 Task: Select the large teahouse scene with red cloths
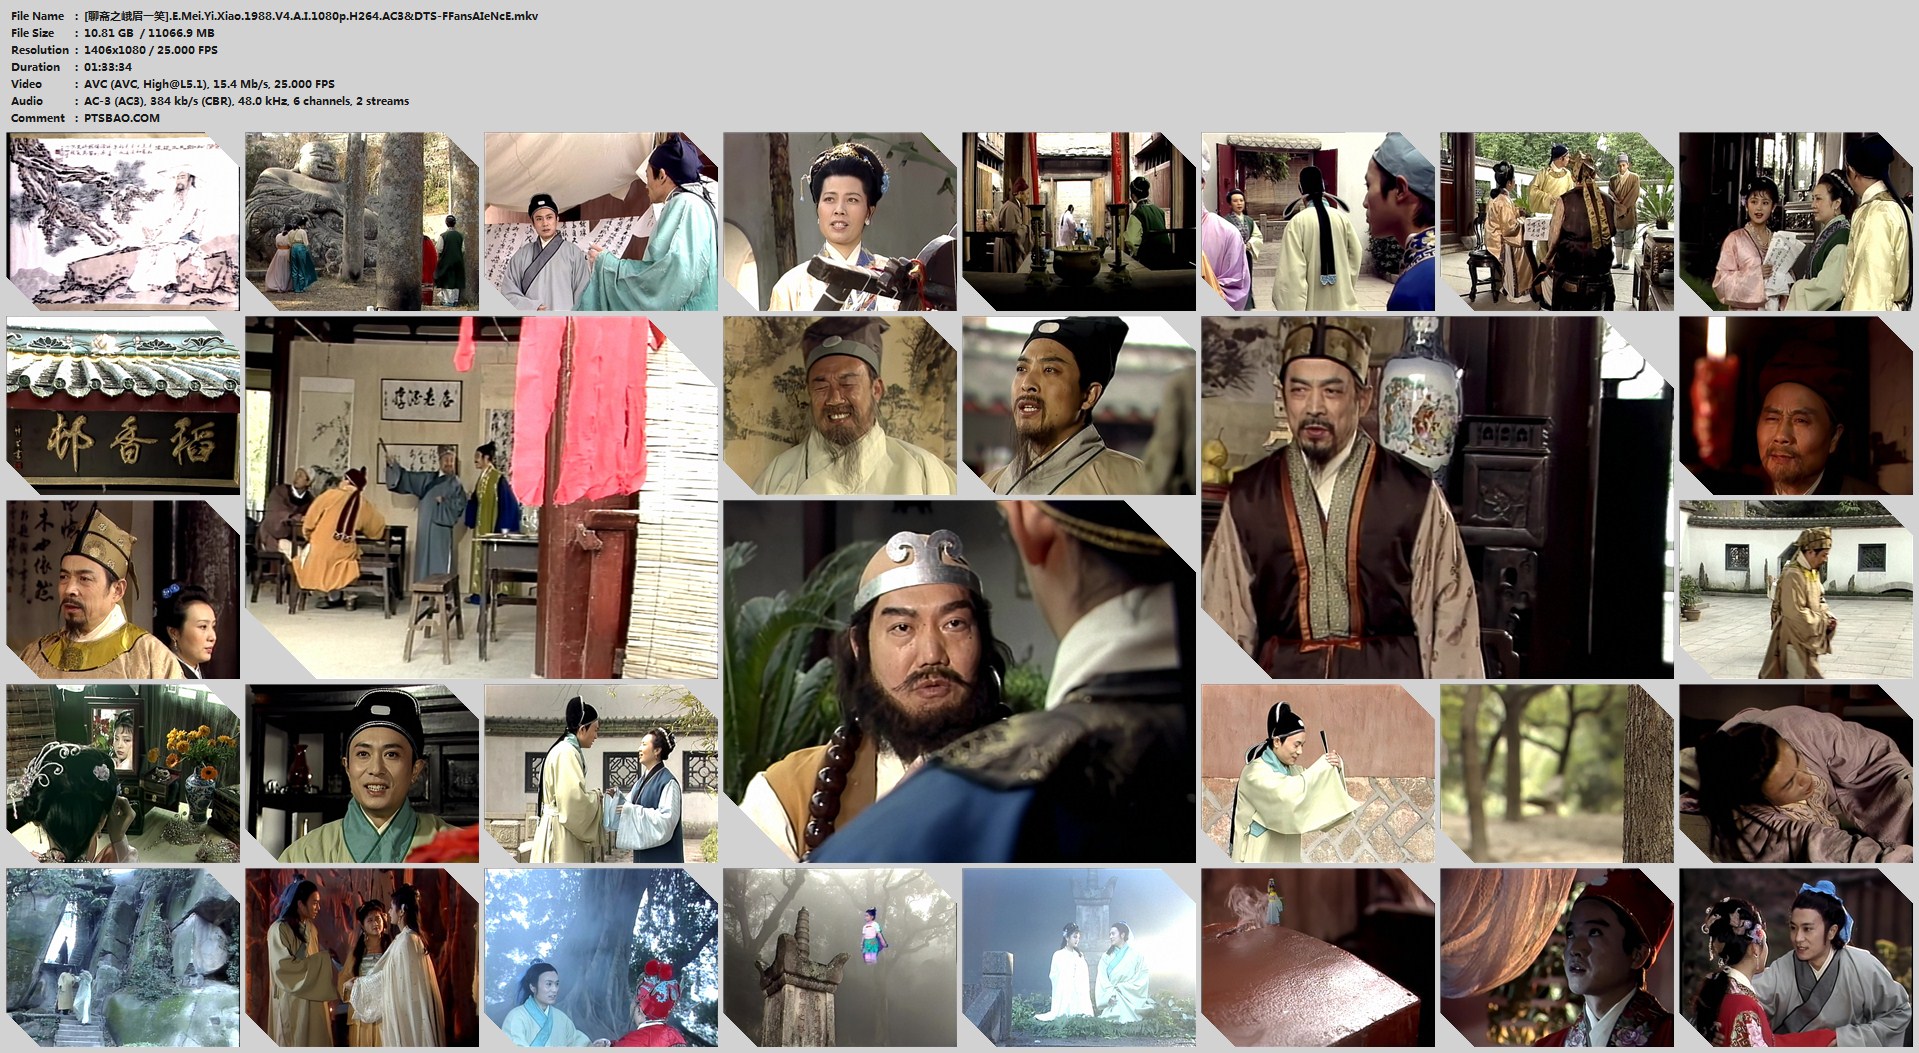[x=481, y=497]
